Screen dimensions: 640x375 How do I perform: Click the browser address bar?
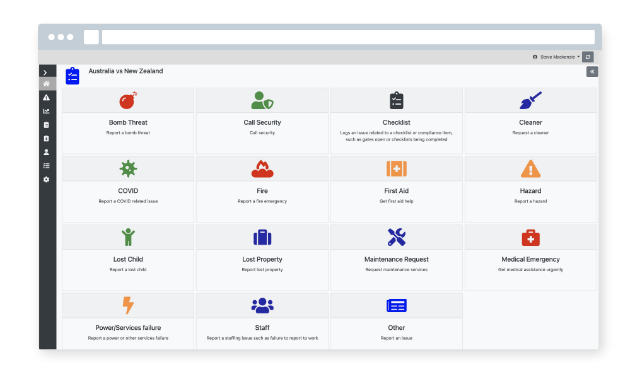tap(348, 37)
